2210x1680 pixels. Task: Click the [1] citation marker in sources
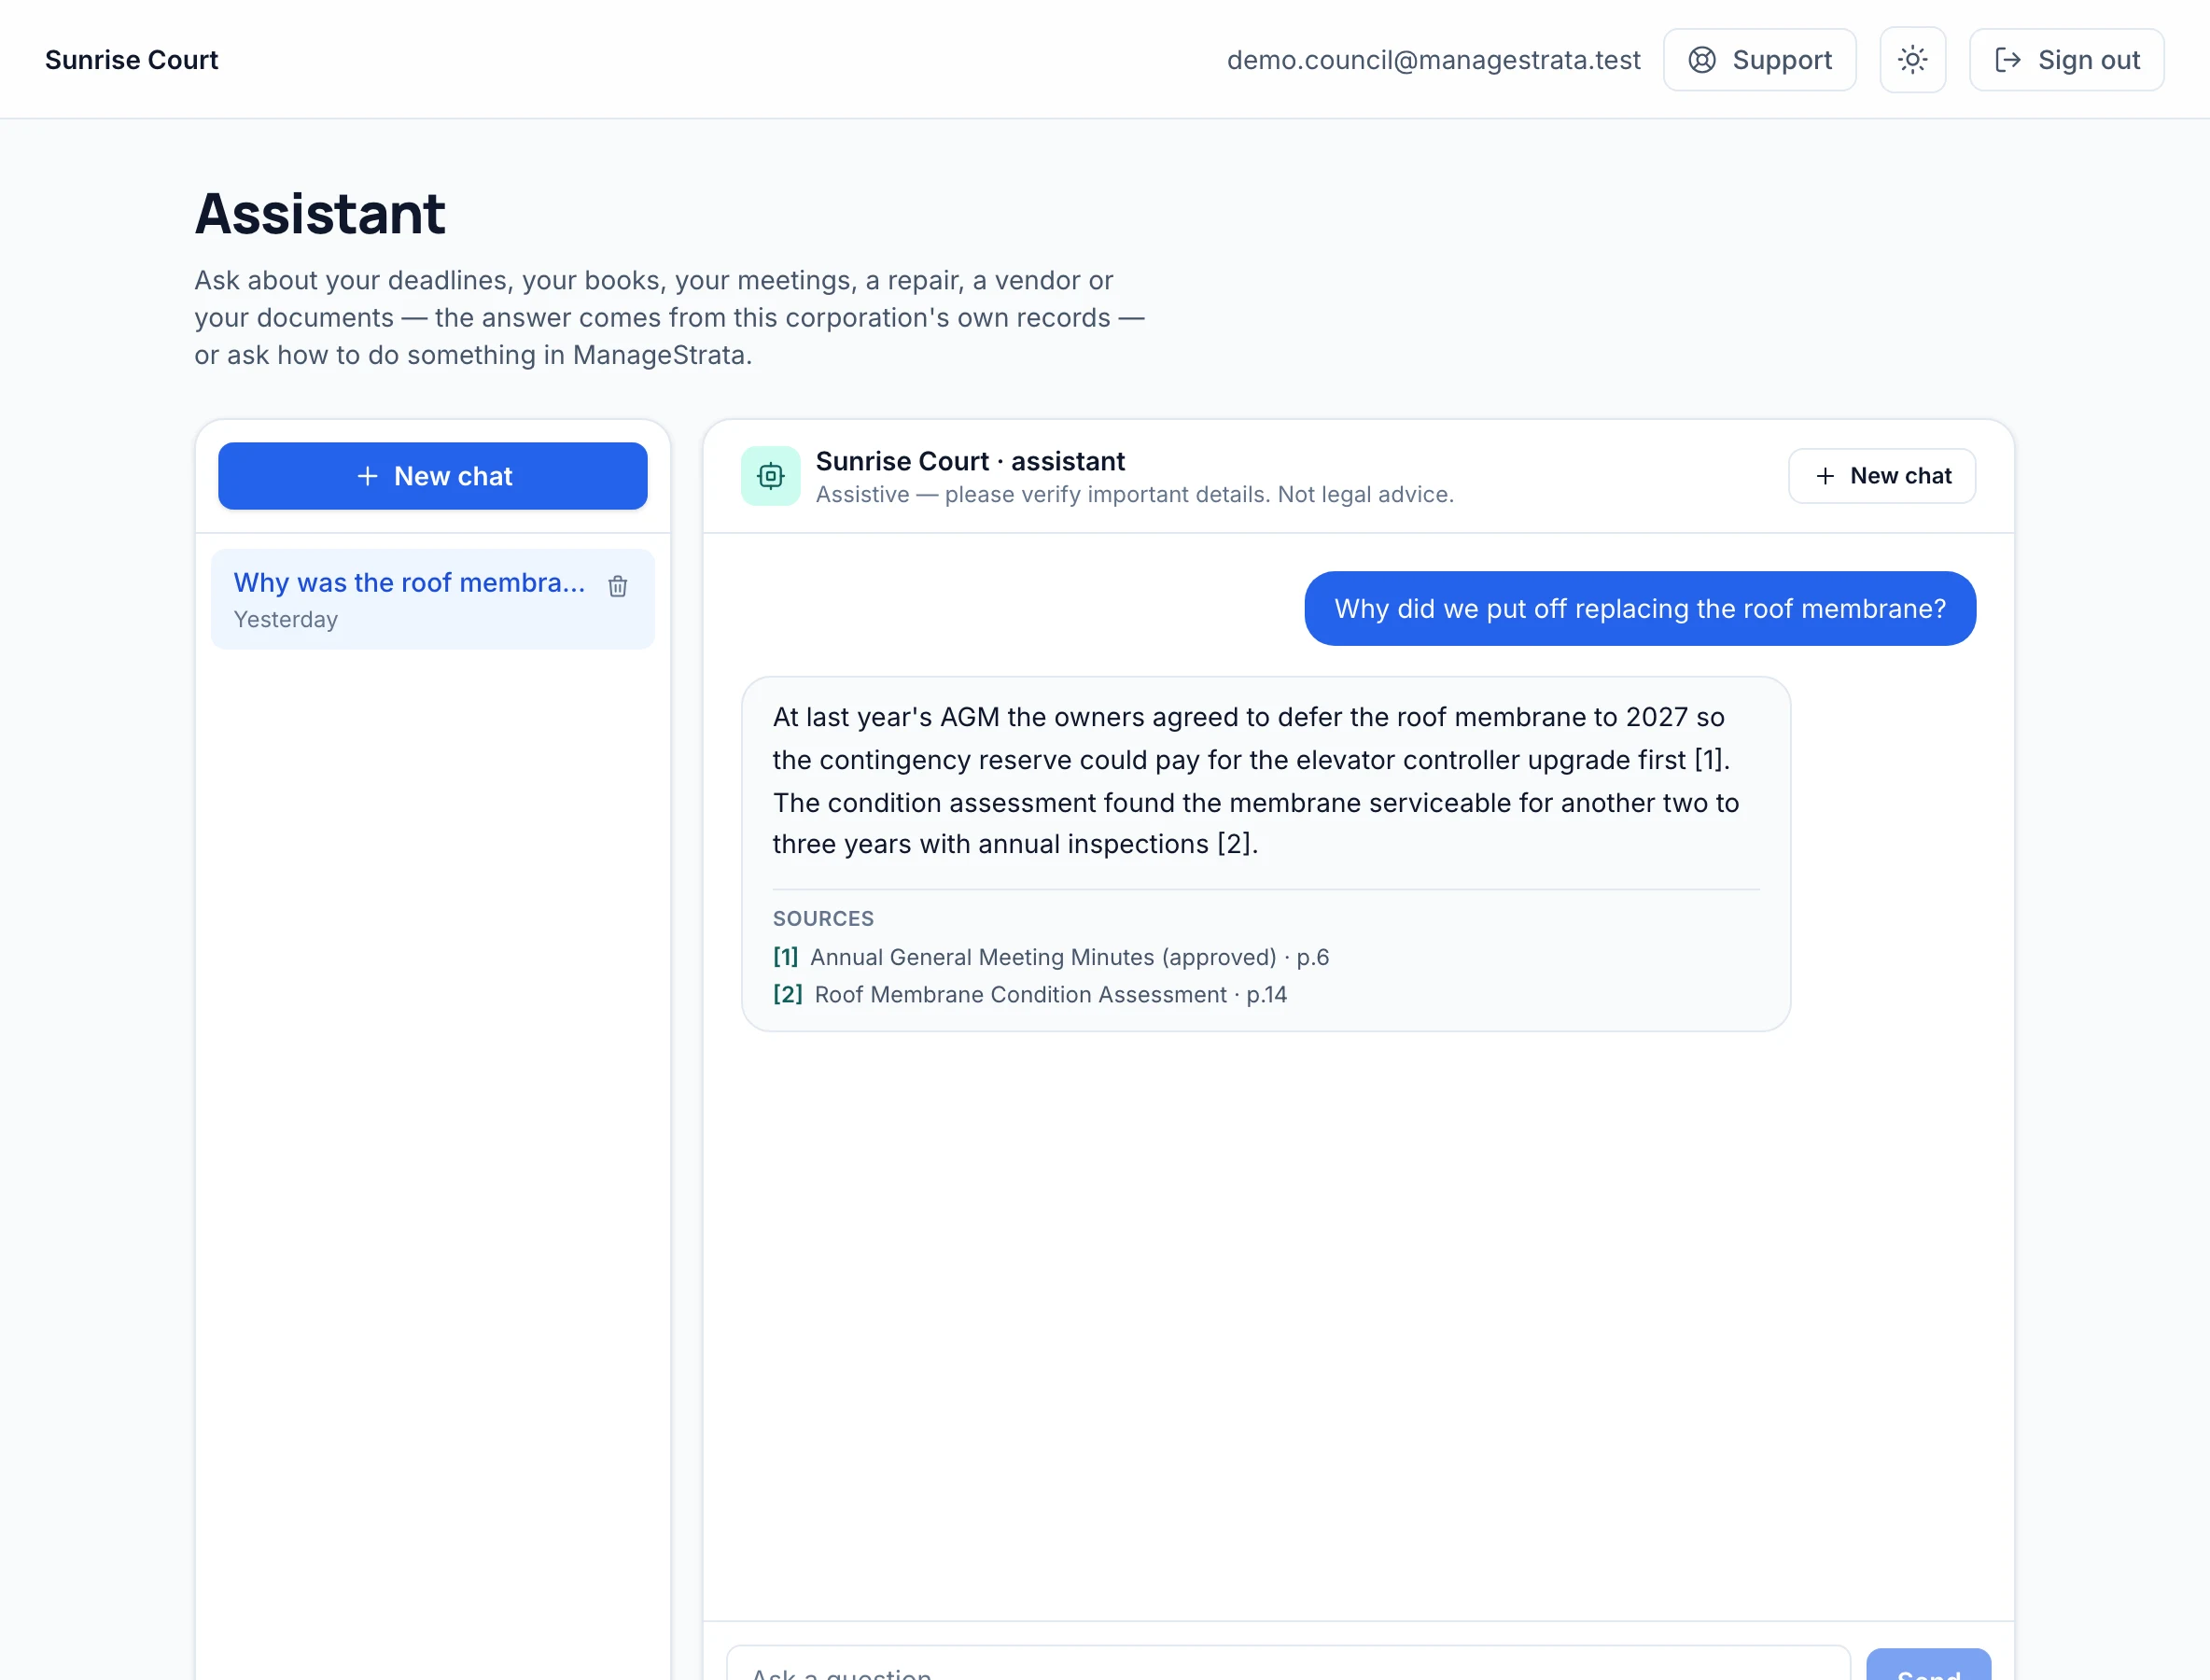[x=785, y=957]
